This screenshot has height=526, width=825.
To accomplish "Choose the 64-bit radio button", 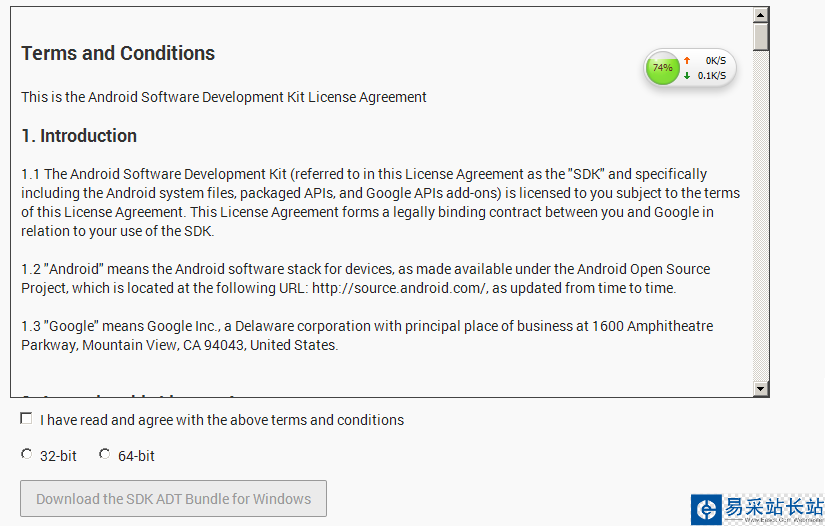I will coord(105,455).
